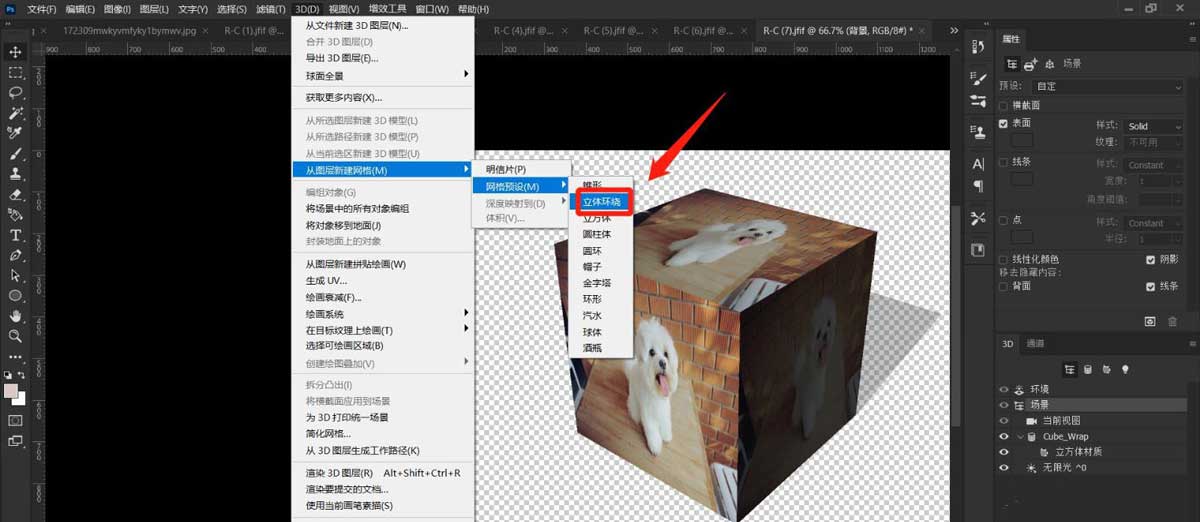Enable the 横截面 checkbox
The image size is (1200, 522).
(x=1004, y=105)
